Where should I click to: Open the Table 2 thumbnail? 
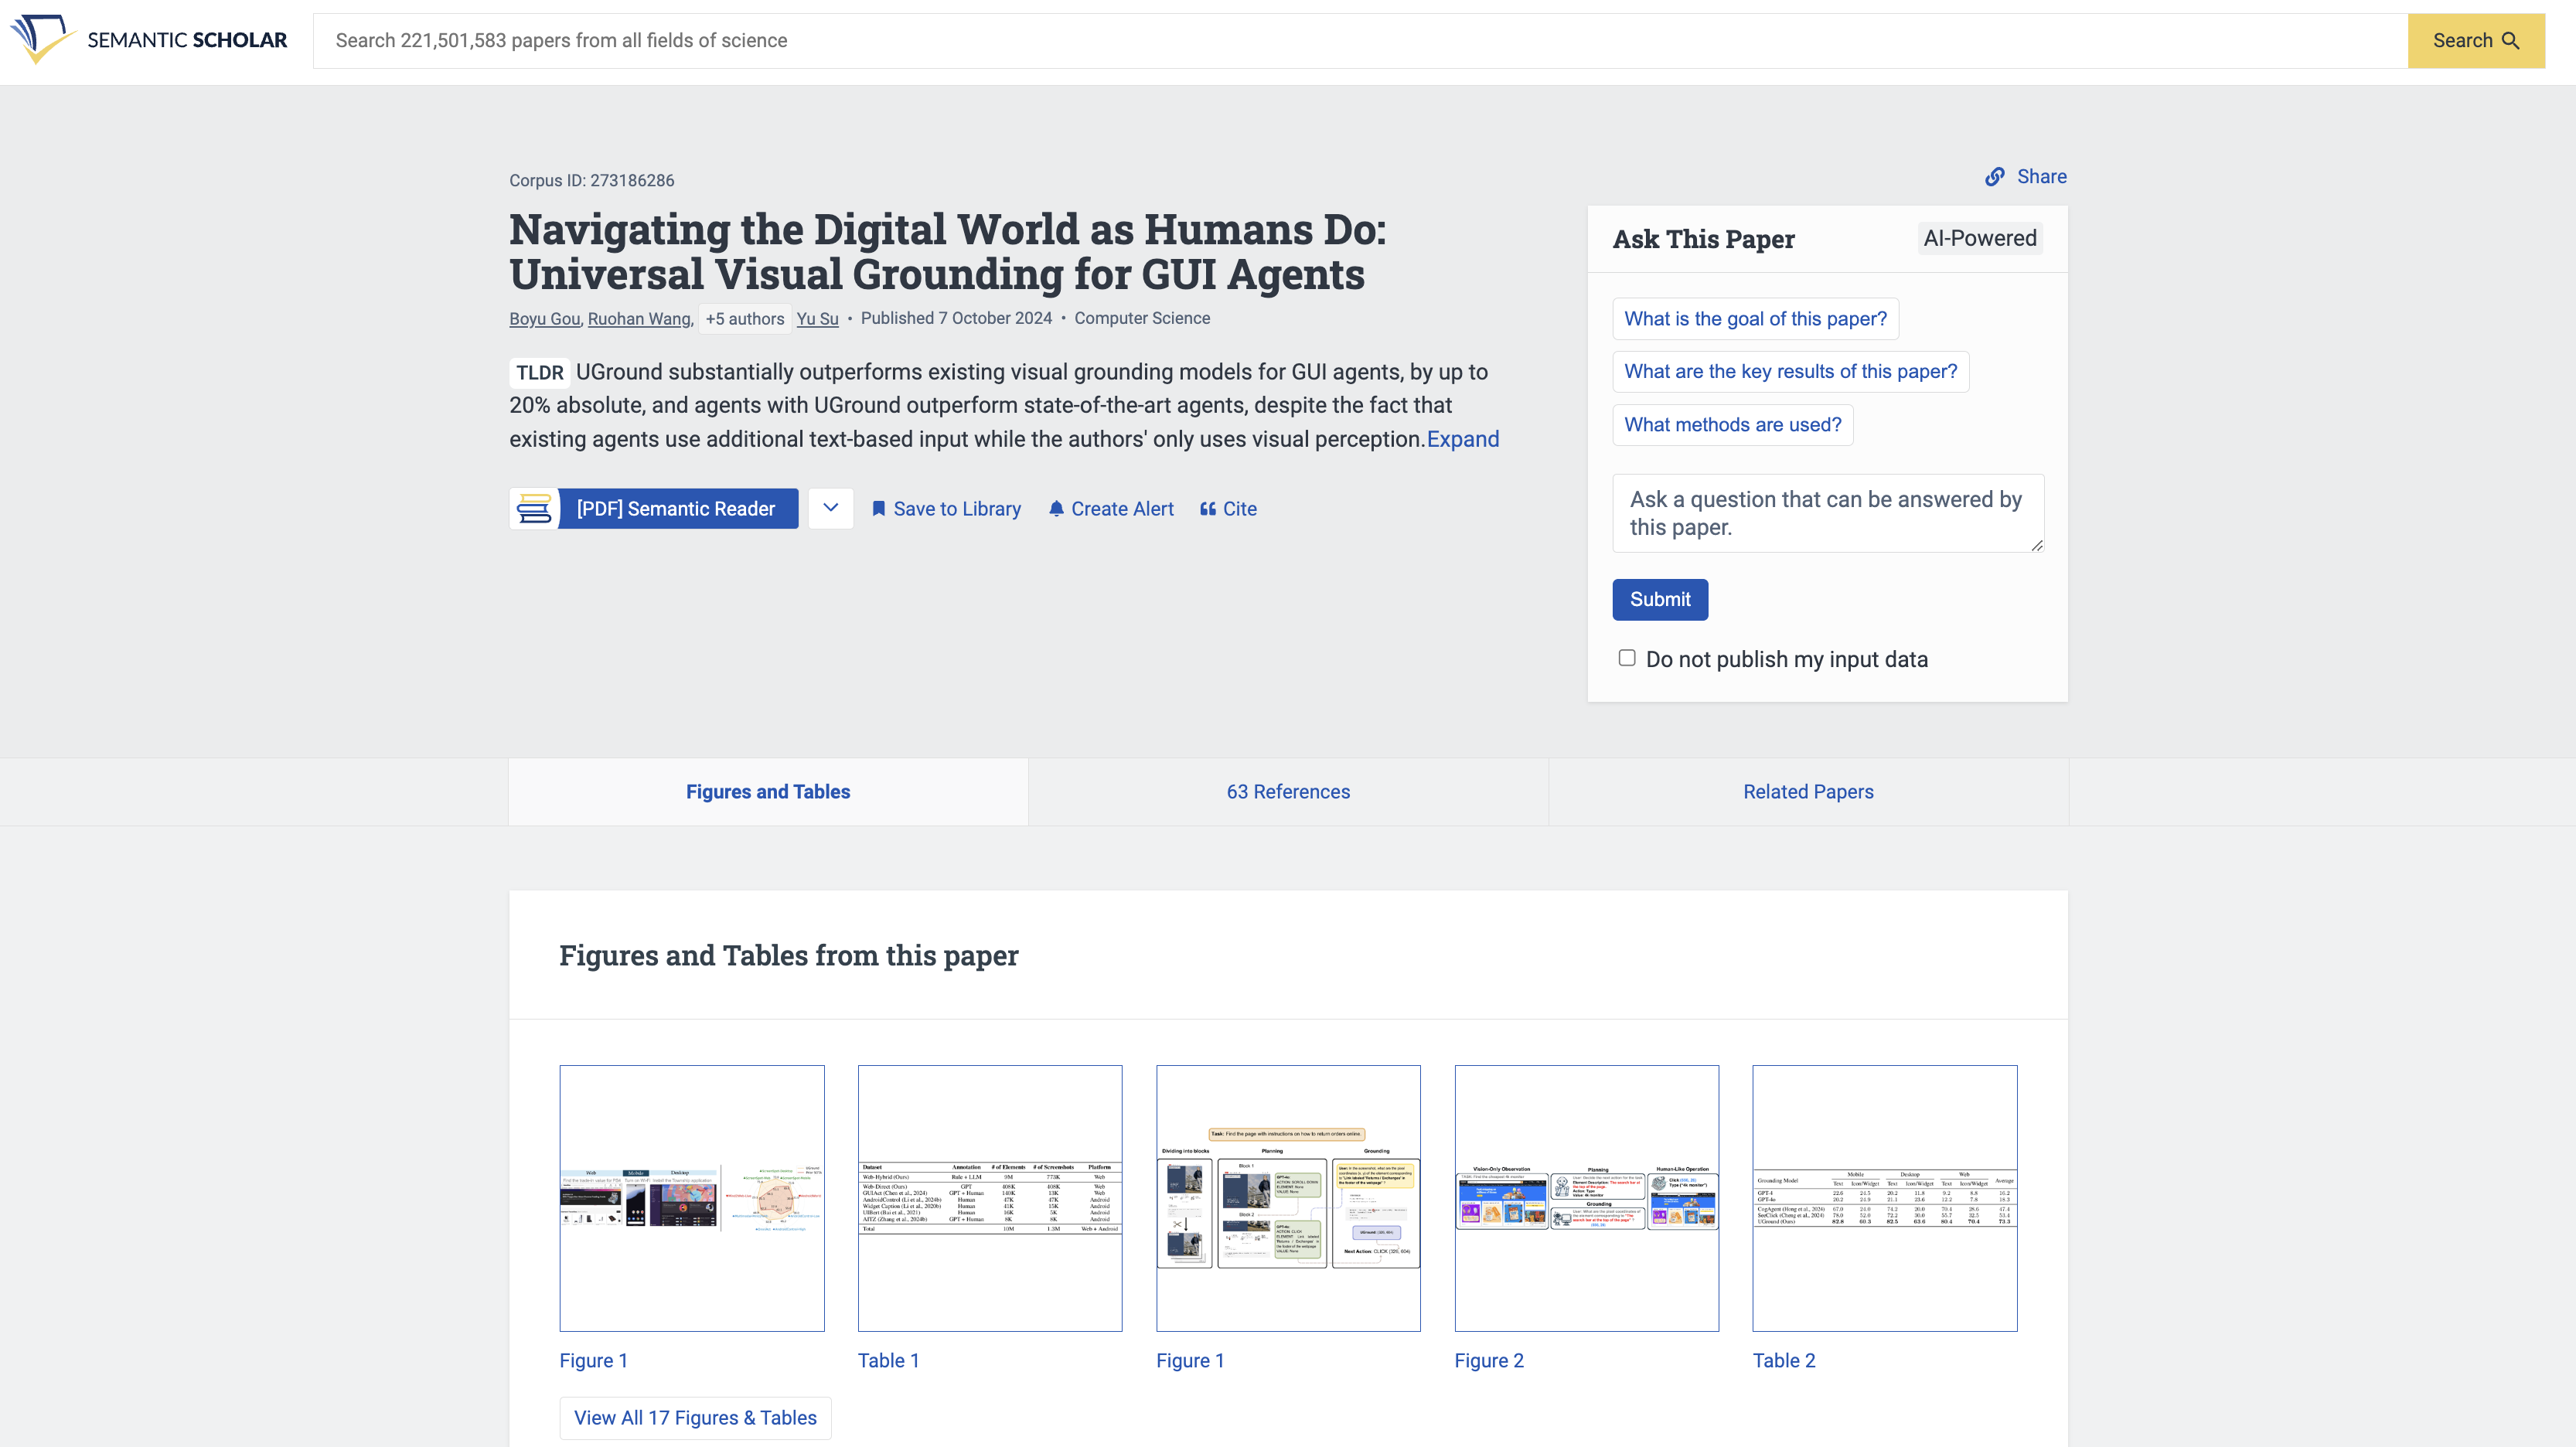[x=1884, y=1198]
